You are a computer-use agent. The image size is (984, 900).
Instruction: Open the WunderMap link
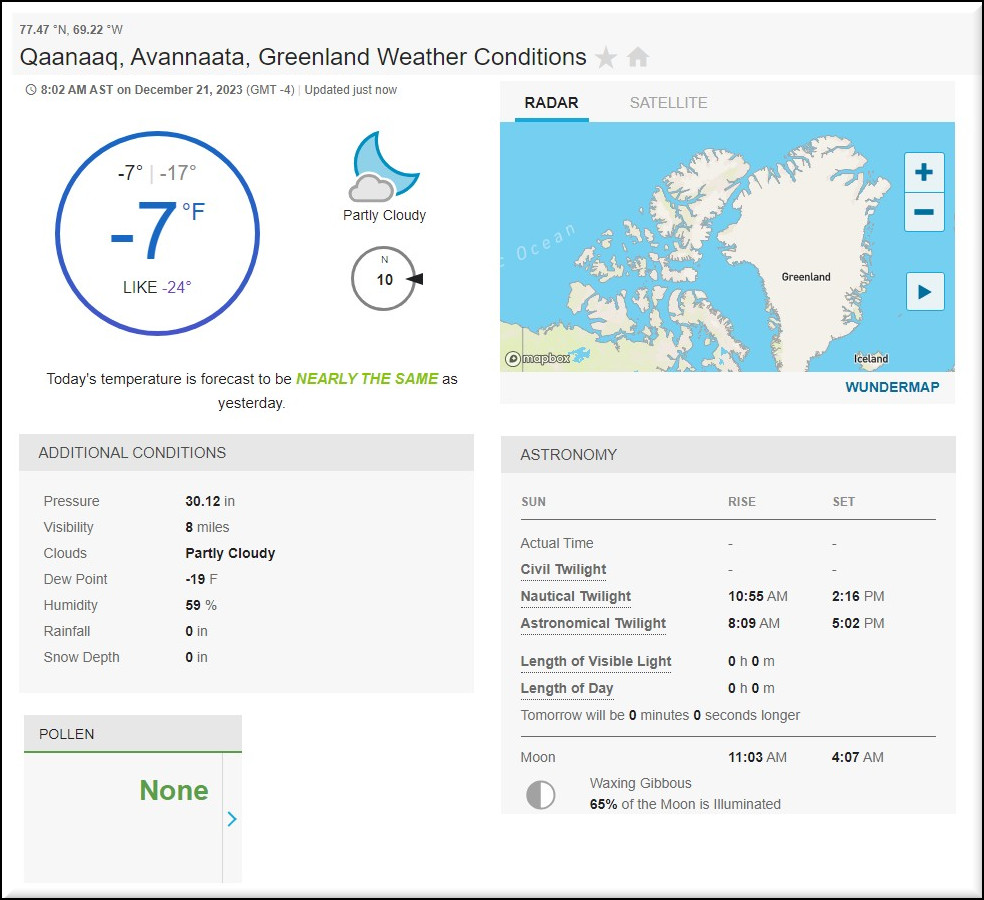(x=892, y=387)
